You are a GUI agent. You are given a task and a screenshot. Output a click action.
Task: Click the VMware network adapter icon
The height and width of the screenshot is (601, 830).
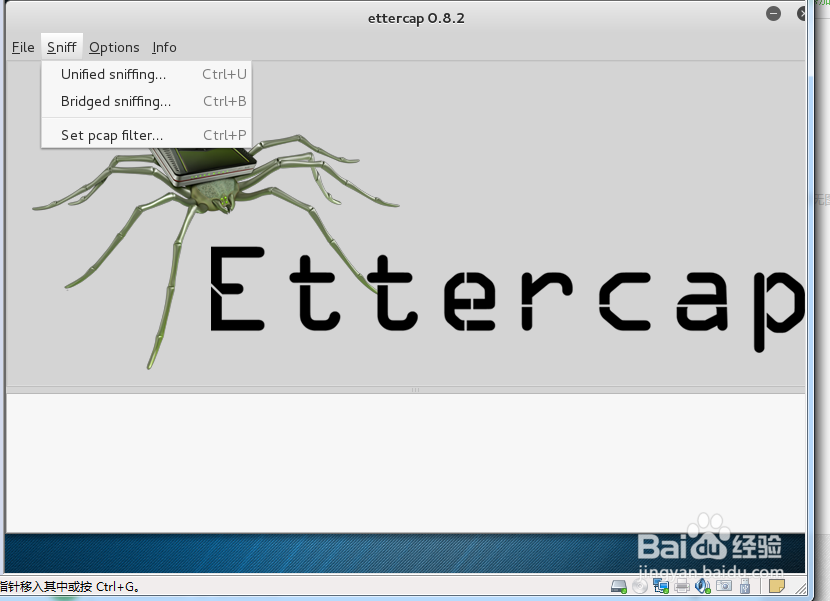(x=661, y=586)
